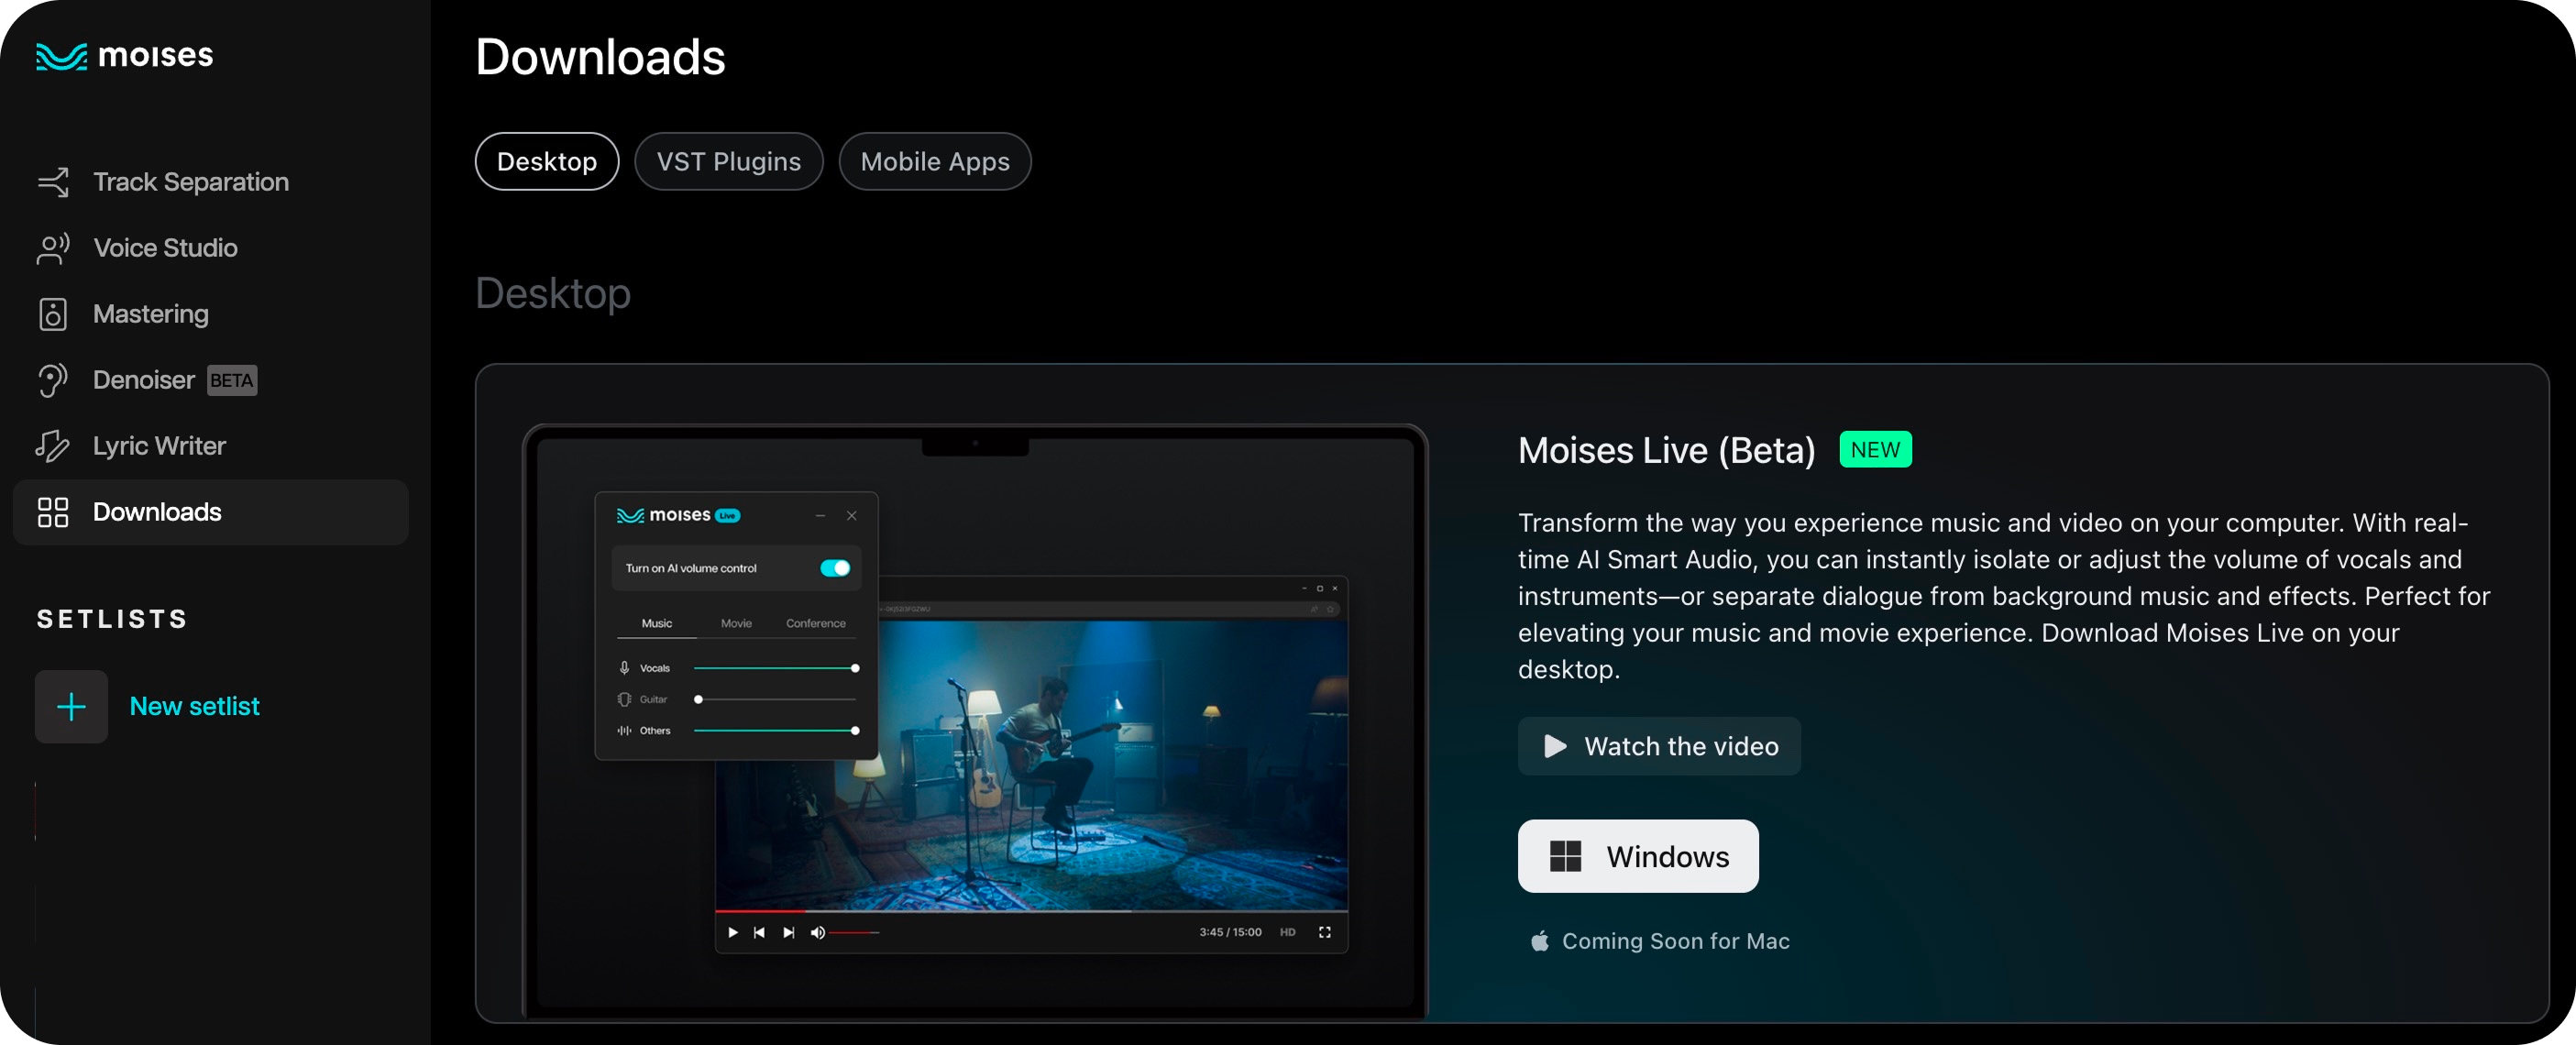Click the Watch the video button
The height and width of the screenshot is (1045, 2576).
pyautogui.click(x=1658, y=745)
